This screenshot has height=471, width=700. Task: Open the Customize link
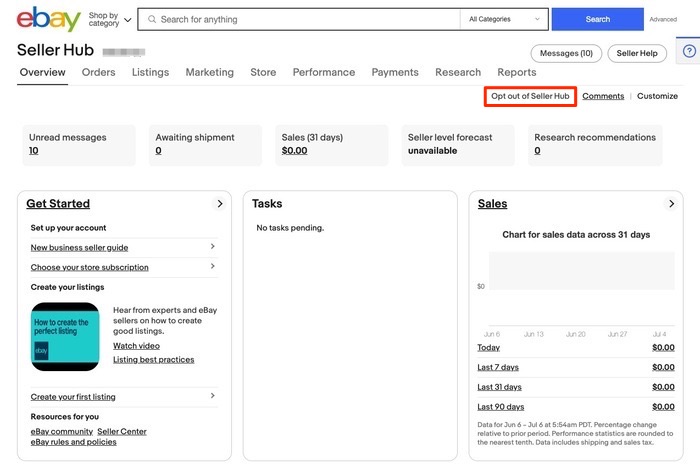(x=657, y=96)
